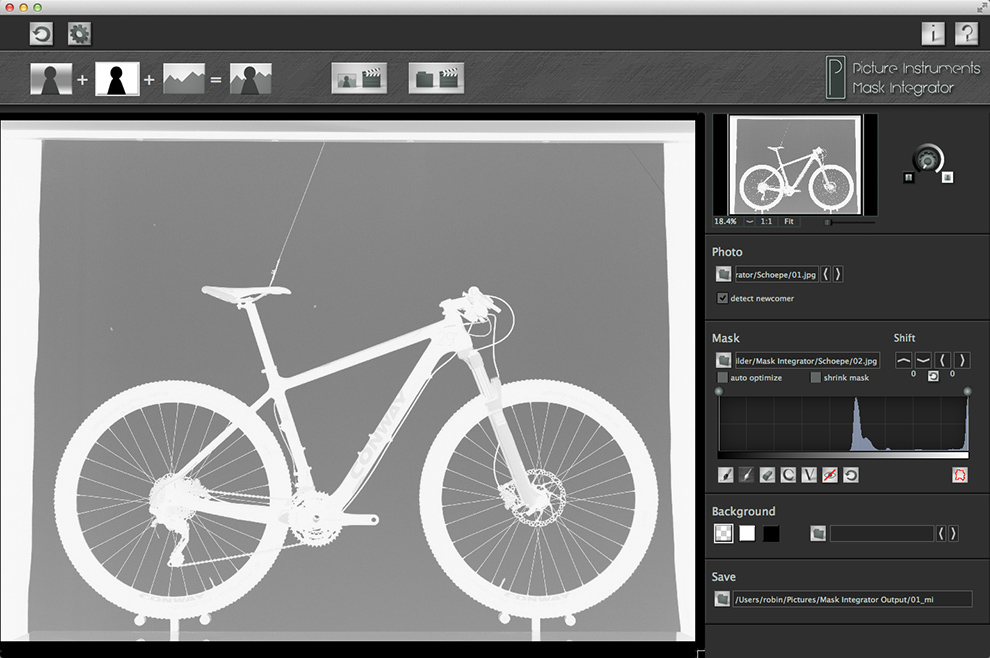
Task: Open the info button at top right
Action: 932,35
